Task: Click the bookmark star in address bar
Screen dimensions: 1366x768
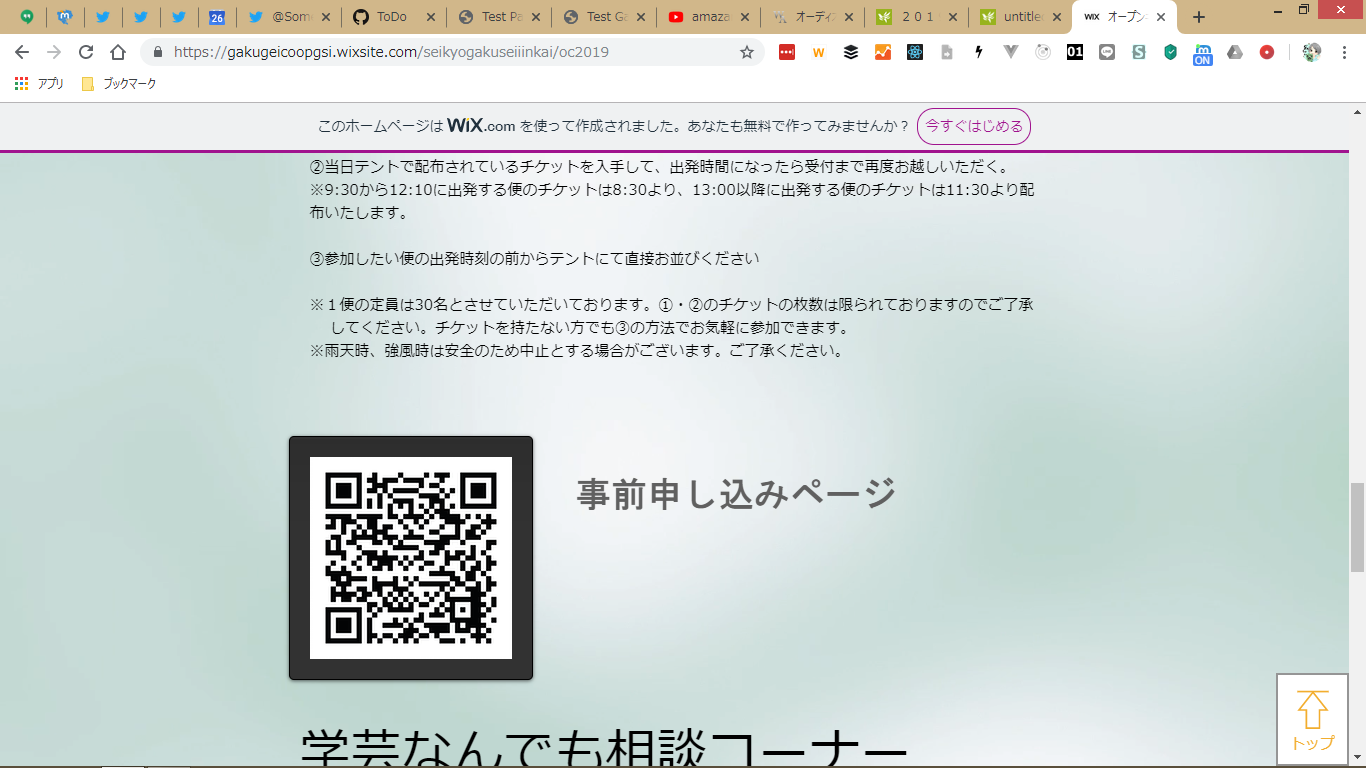Action: (x=746, y=53)
